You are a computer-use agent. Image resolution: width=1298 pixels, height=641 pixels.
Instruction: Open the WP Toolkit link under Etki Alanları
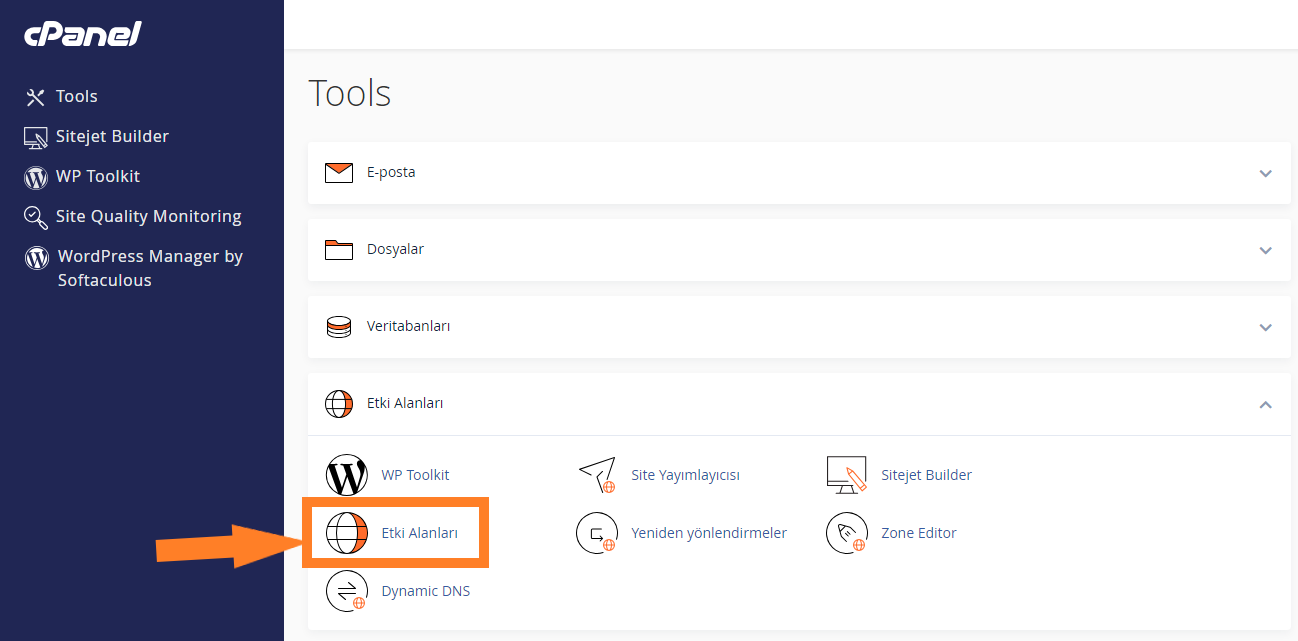tap(416, 475)
